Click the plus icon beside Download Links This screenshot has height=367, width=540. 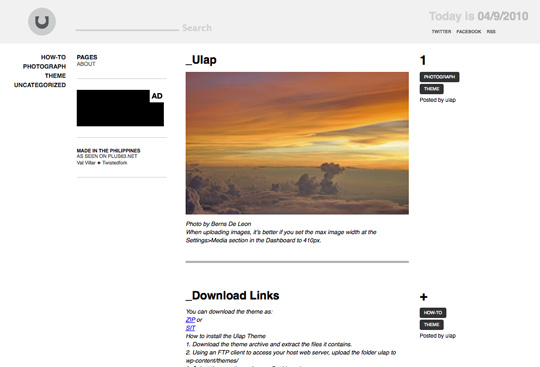point(424,297)
